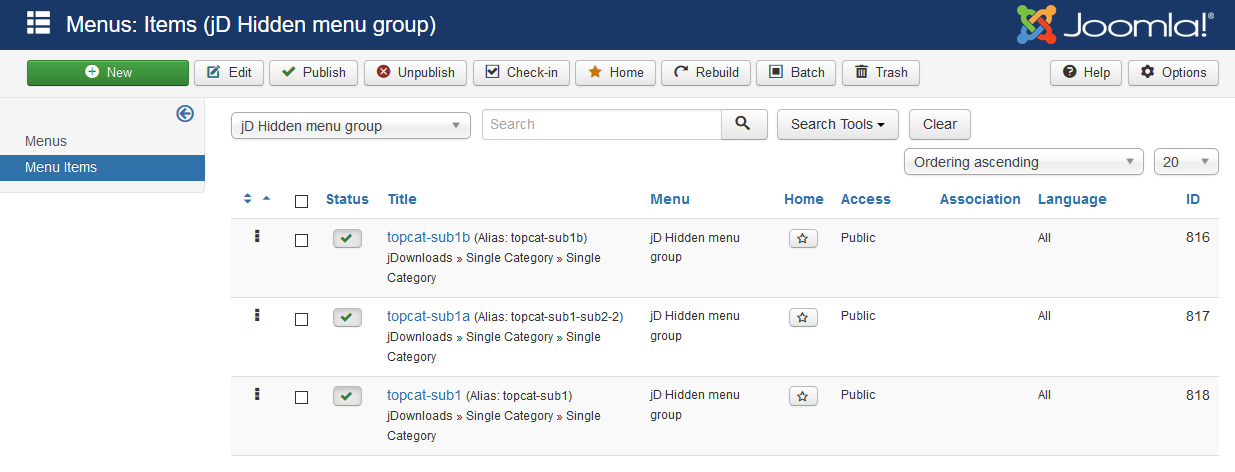Sort by Status column header
The image size is (1235, 472).
347,199
